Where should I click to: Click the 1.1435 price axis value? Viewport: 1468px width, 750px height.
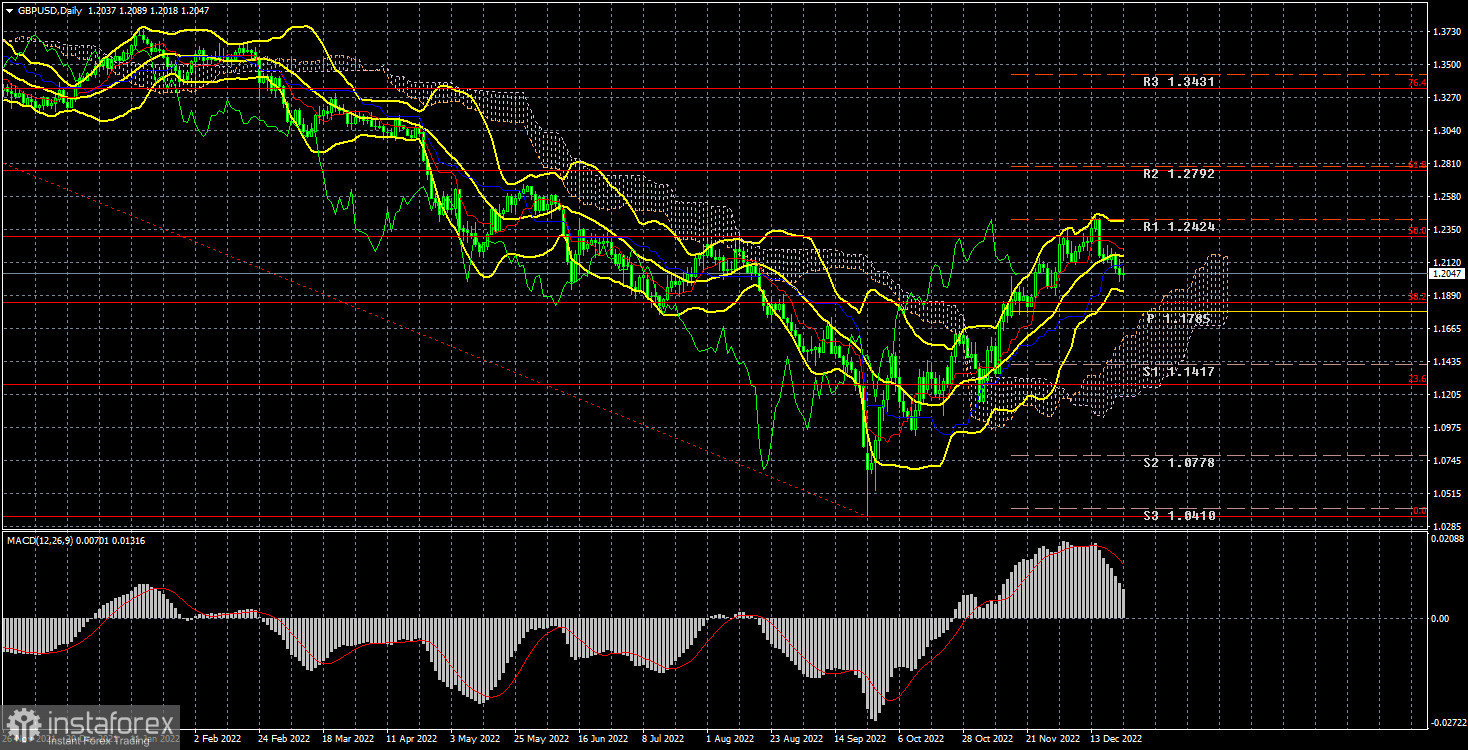pos(1447,362)
